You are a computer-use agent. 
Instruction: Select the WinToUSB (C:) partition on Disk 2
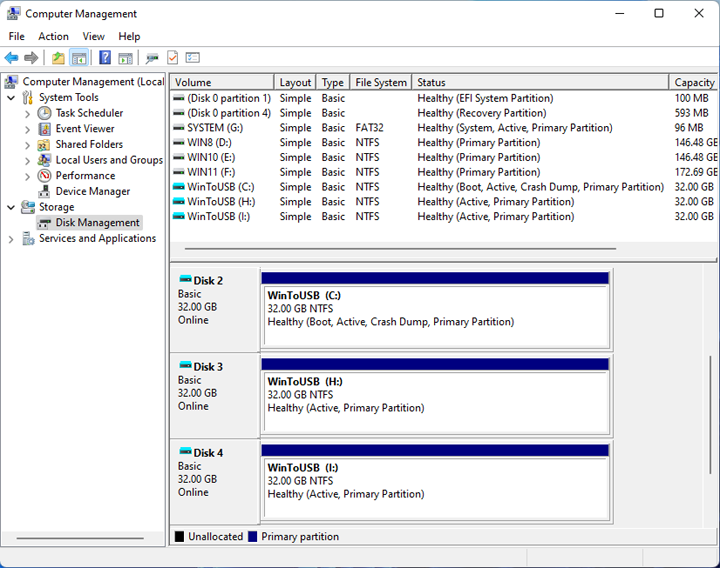[x=435, y=309]
